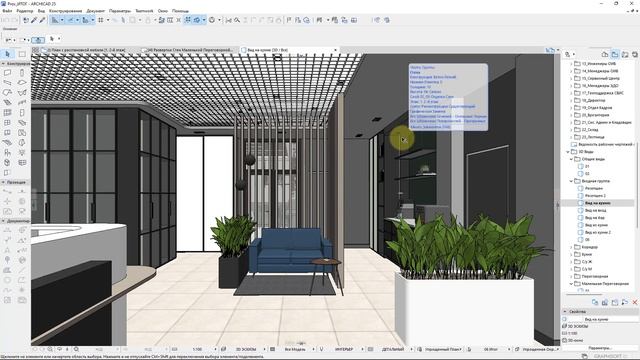The image size is (640, 360).
Task: Open the Ресепшен 2 view
Action: pyautogui.click(x=595, y=196)
